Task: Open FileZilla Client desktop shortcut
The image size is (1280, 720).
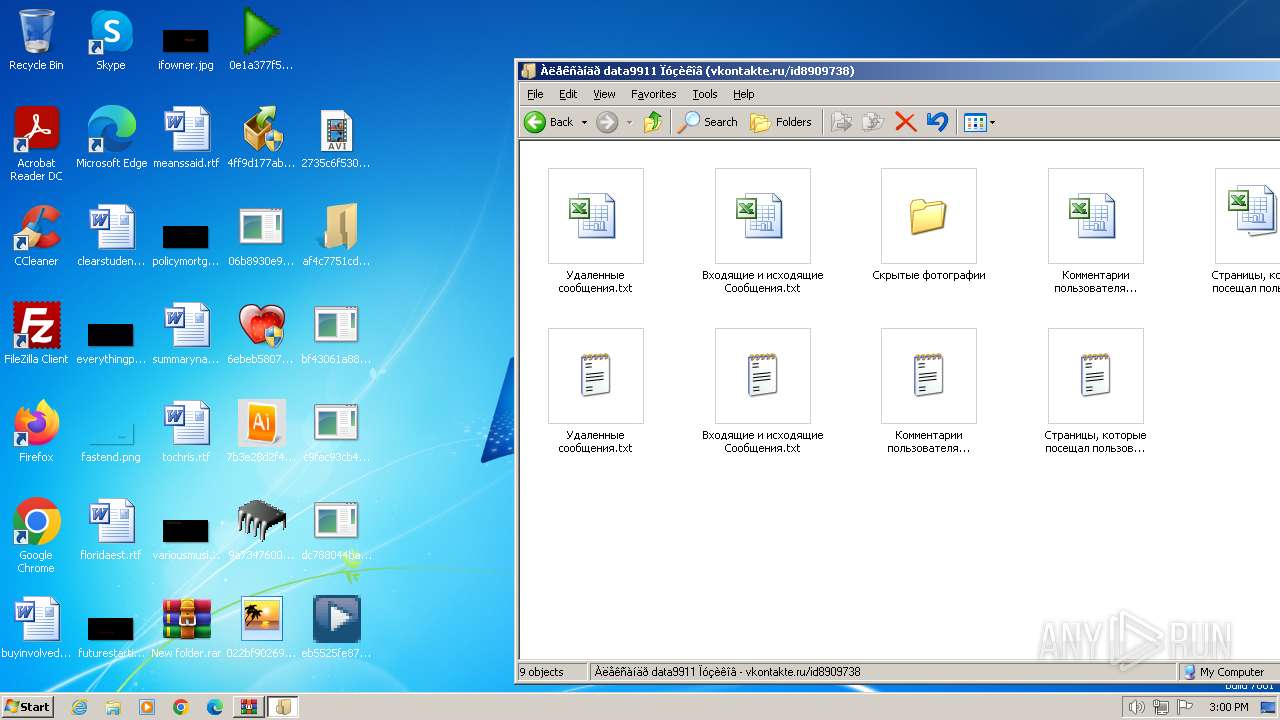Action: (x=36, y=334)
